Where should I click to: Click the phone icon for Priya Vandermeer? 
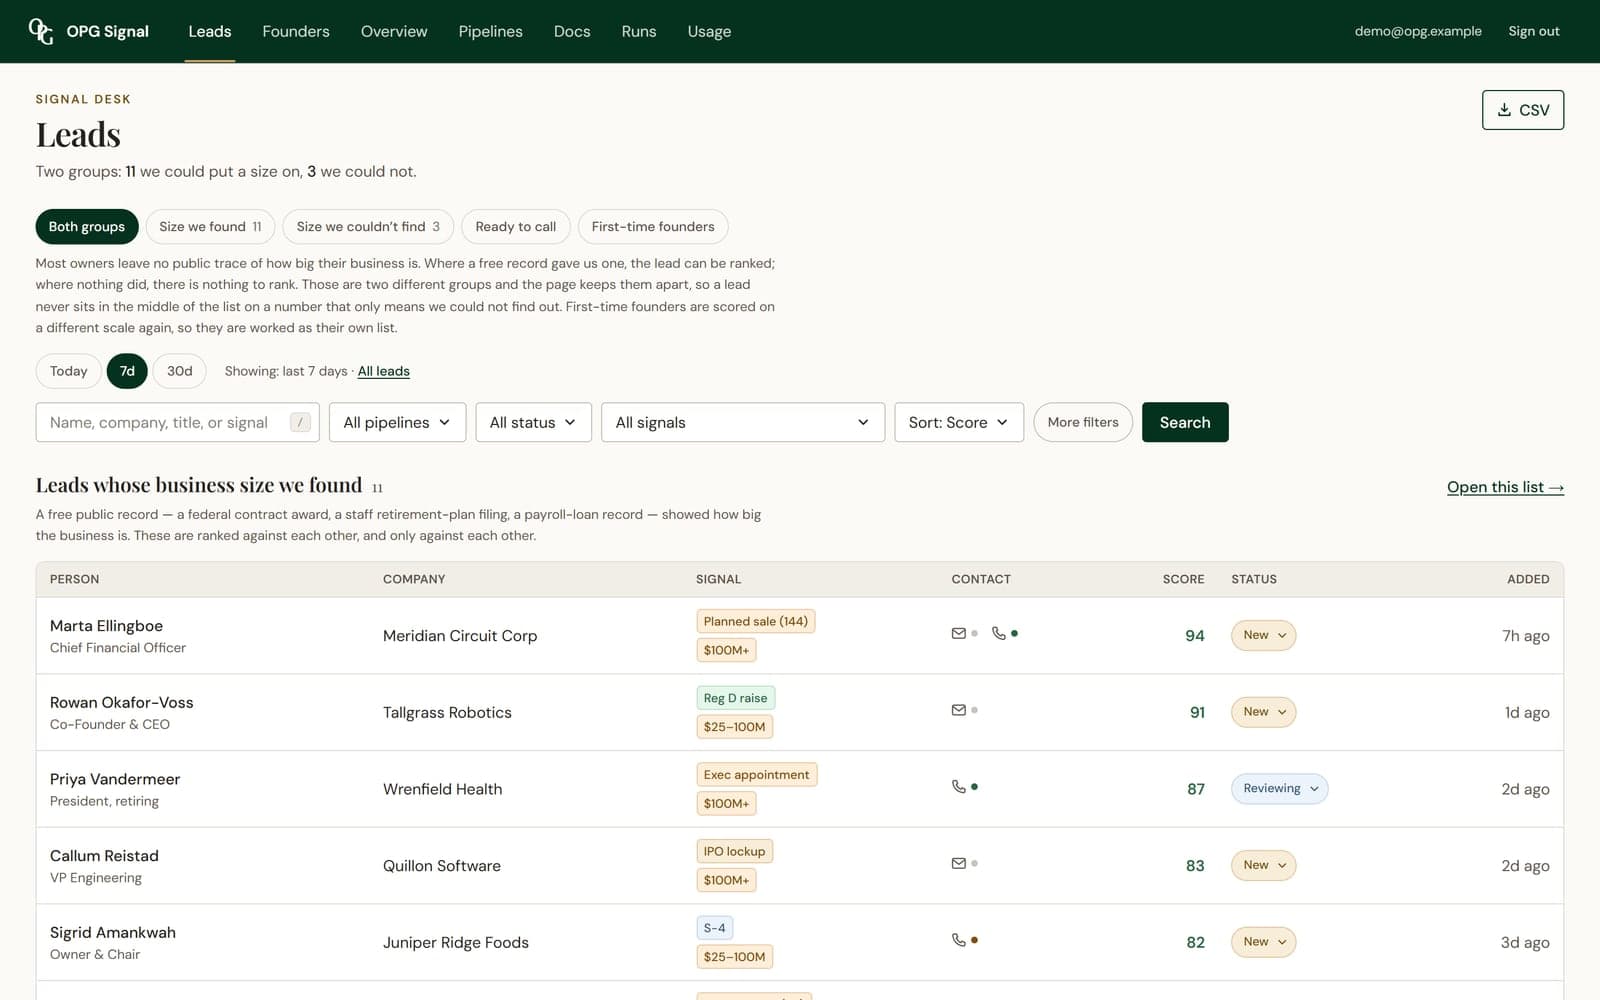click(x=959, y=787)
